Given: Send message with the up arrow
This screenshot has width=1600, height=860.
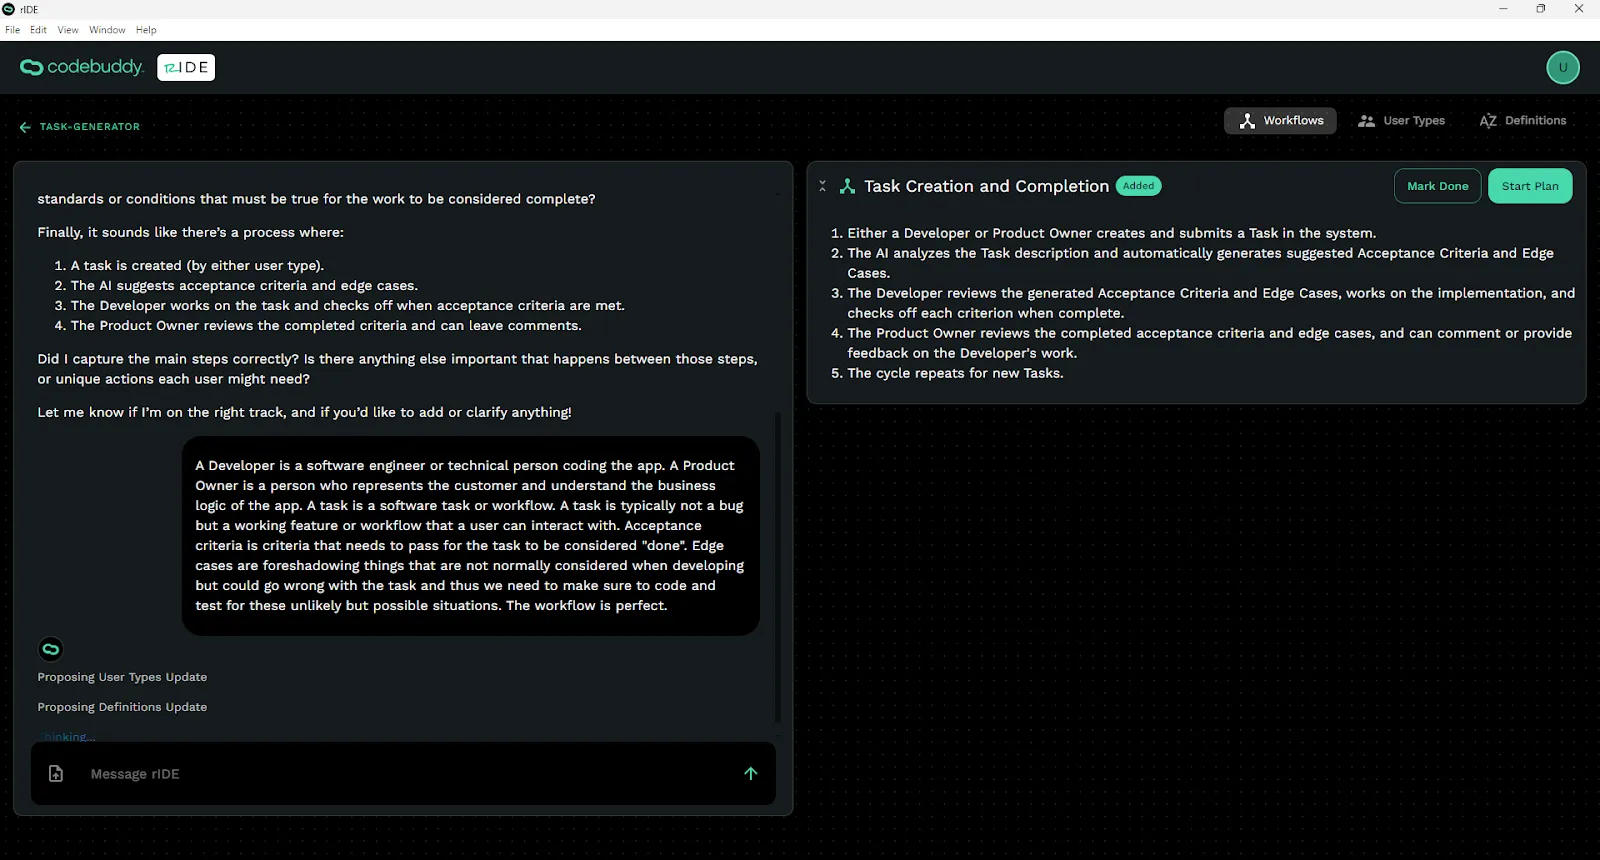Looking at the screenshot, I should (751, 773).
